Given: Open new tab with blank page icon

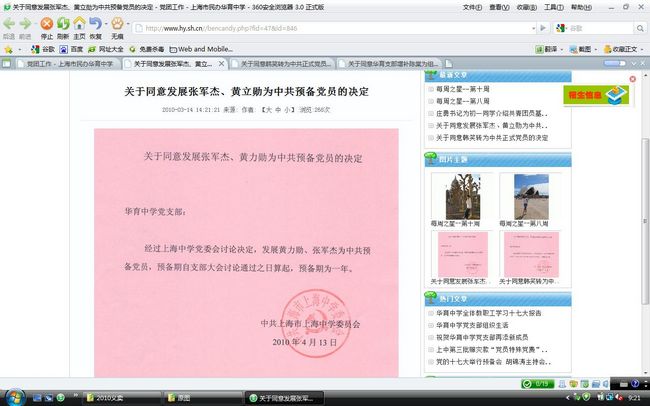Looking at the screenshot, I should tap(448, 64).
